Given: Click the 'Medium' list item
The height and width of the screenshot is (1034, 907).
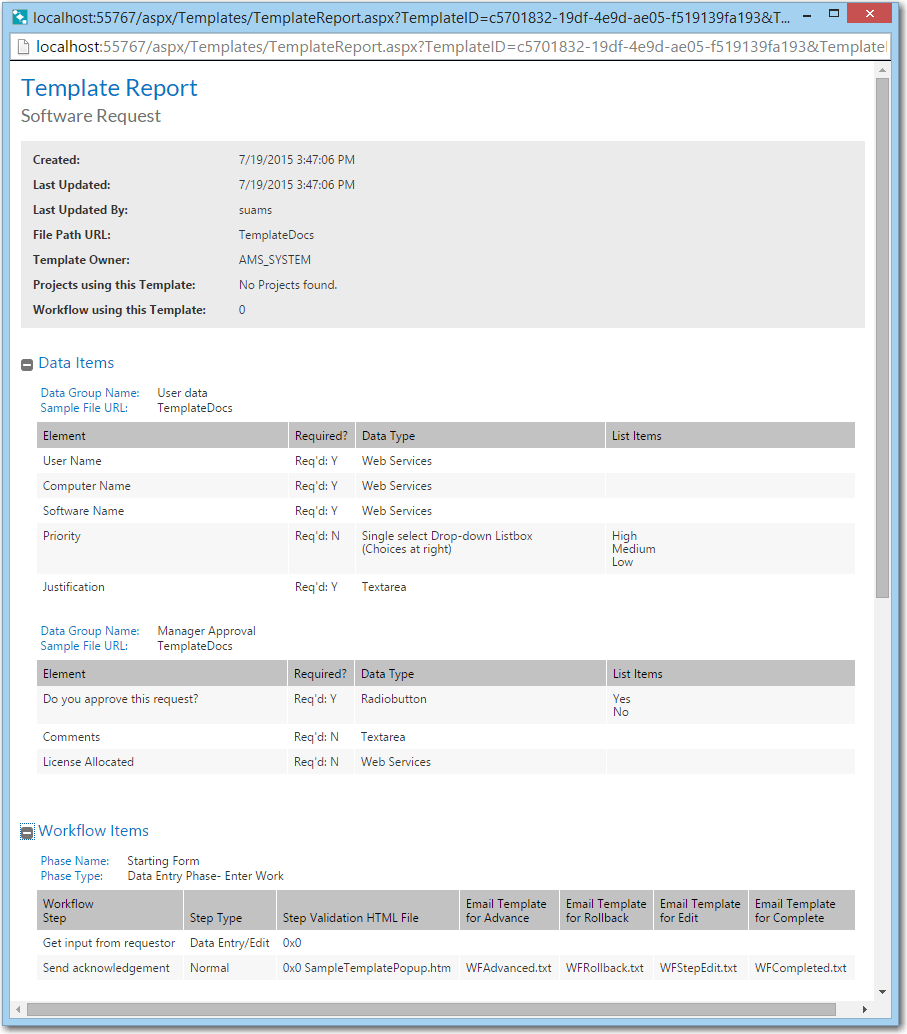Looking at the screenshot, I should pos(633,549).
